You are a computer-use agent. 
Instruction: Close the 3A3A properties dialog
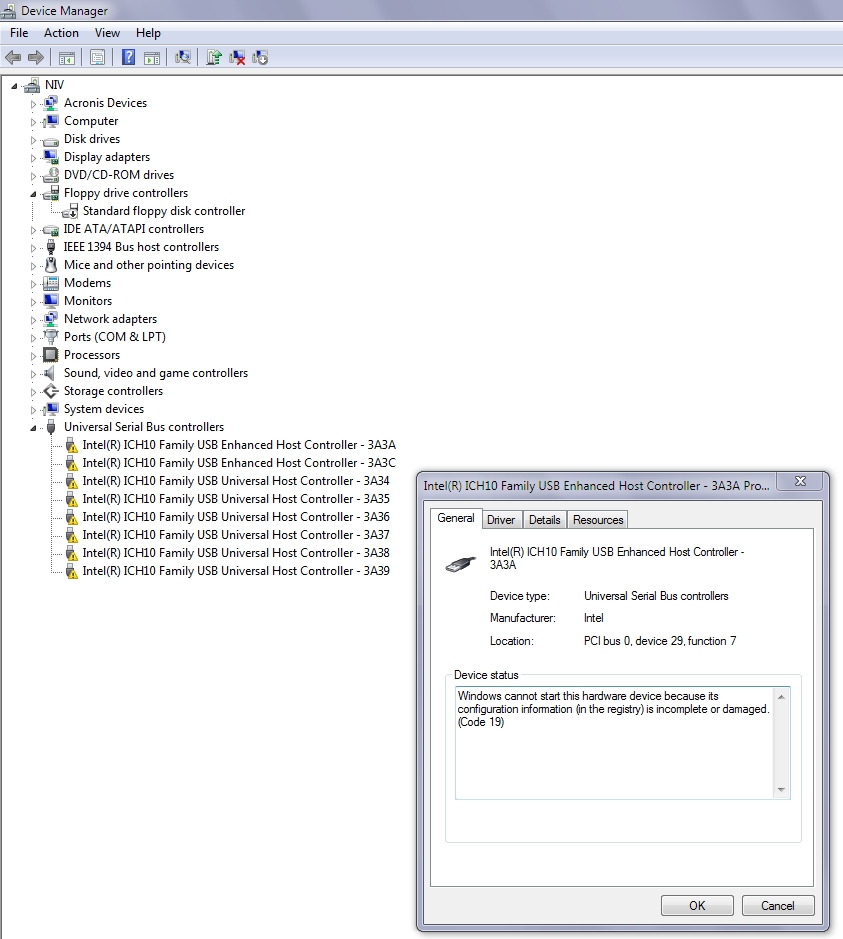800,481
